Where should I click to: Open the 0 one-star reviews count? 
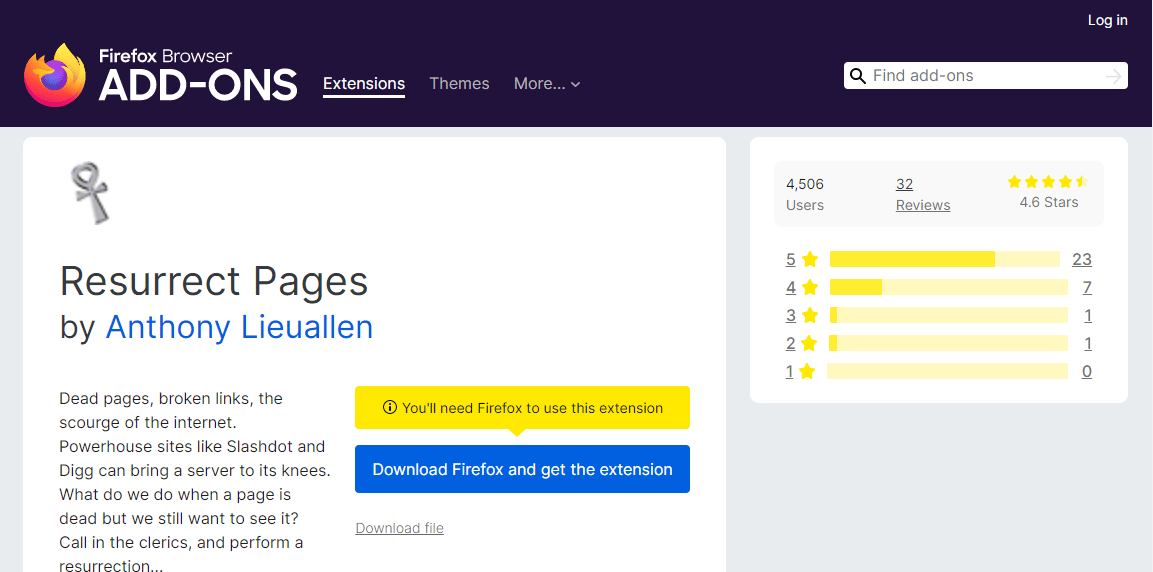pyautogui.click(x=1087, y=371)
